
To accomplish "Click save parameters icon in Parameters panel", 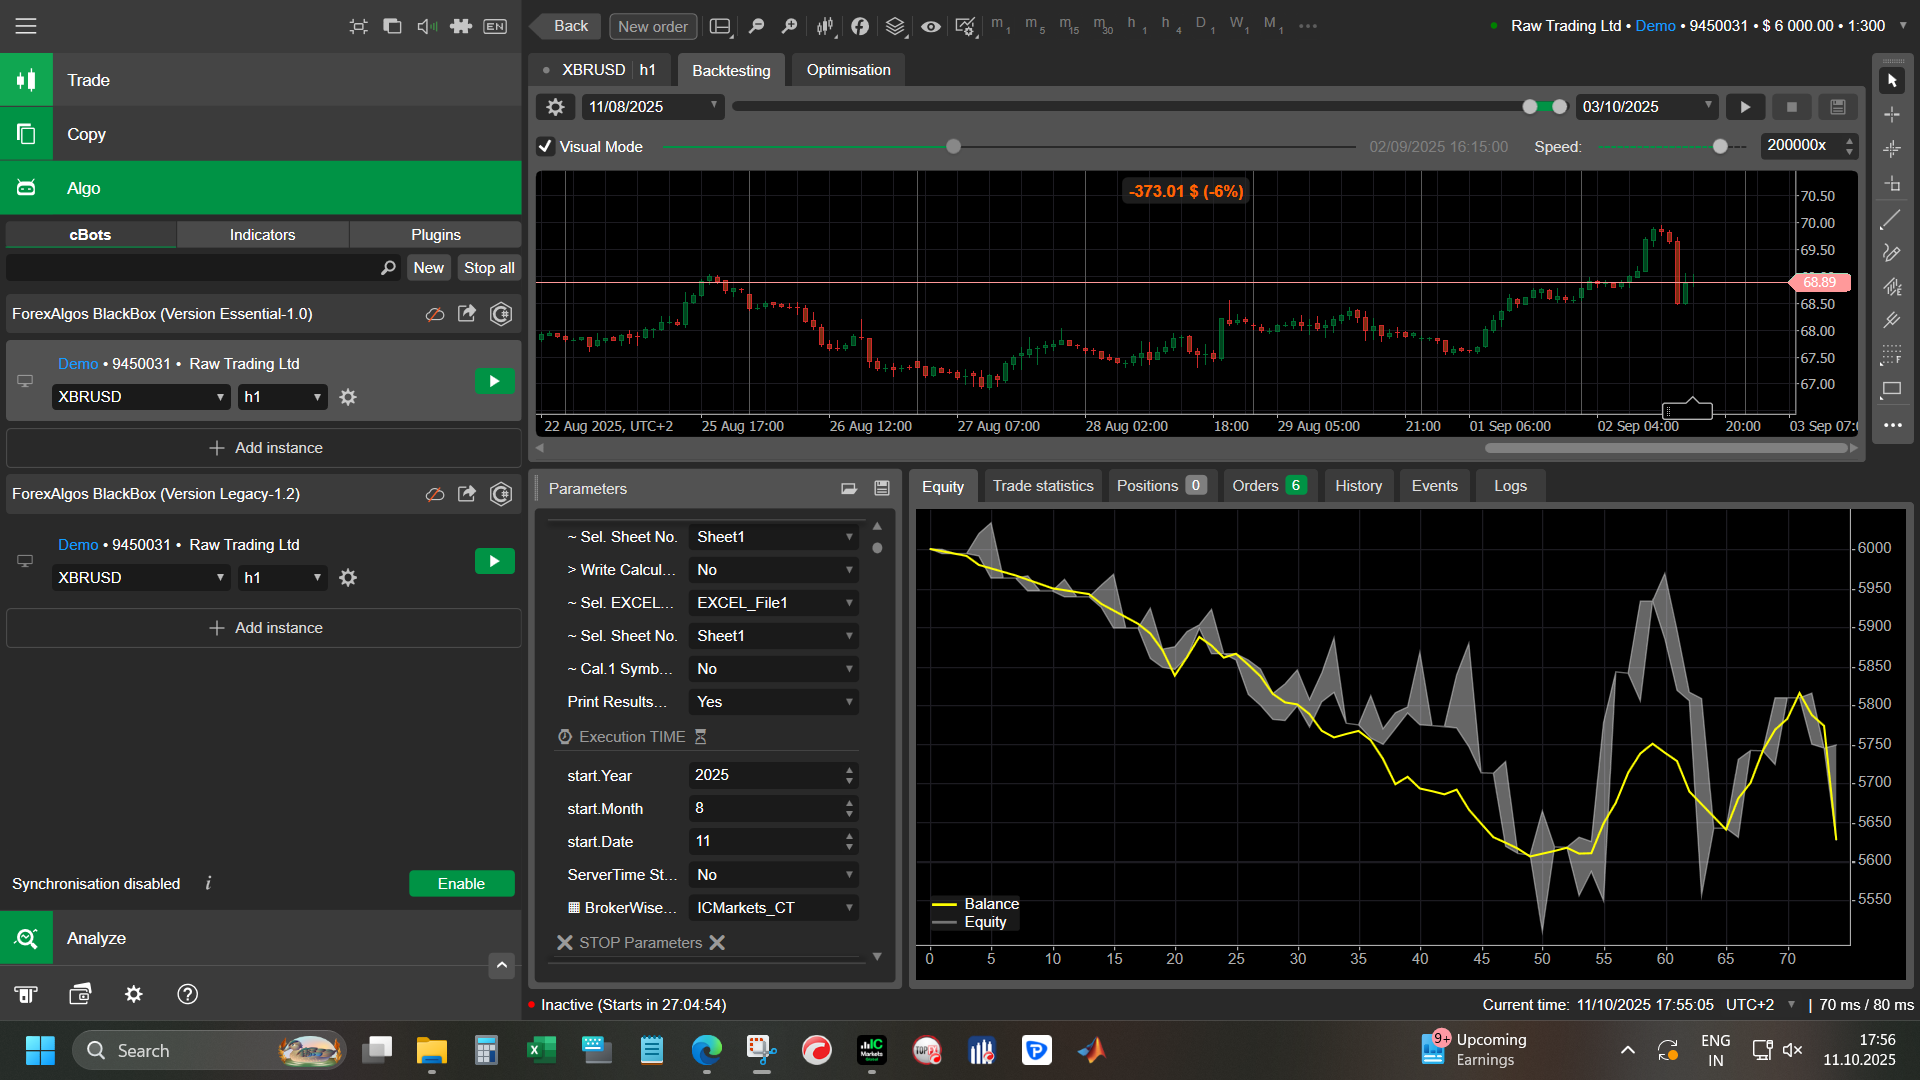I will [882, 488].
